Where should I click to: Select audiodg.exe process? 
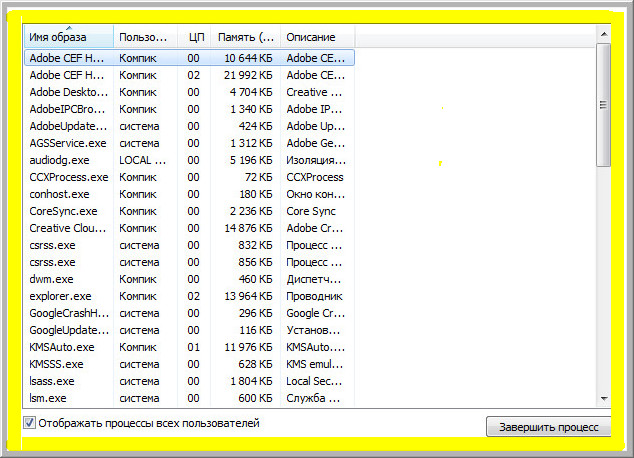coord(189,160)
